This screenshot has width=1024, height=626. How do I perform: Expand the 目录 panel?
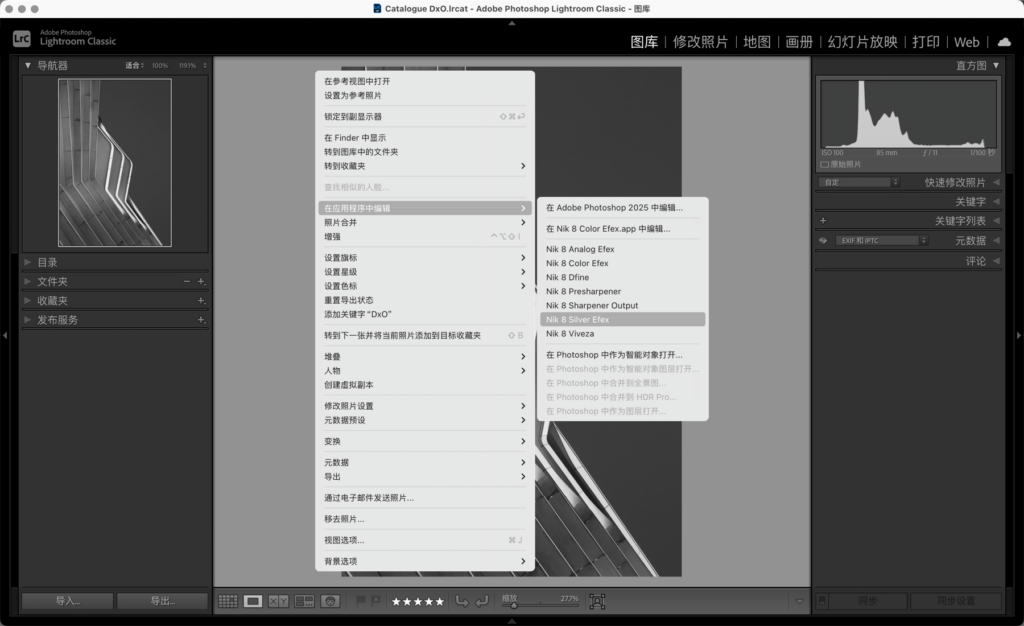pyautogui.click(x=47, y=262)
